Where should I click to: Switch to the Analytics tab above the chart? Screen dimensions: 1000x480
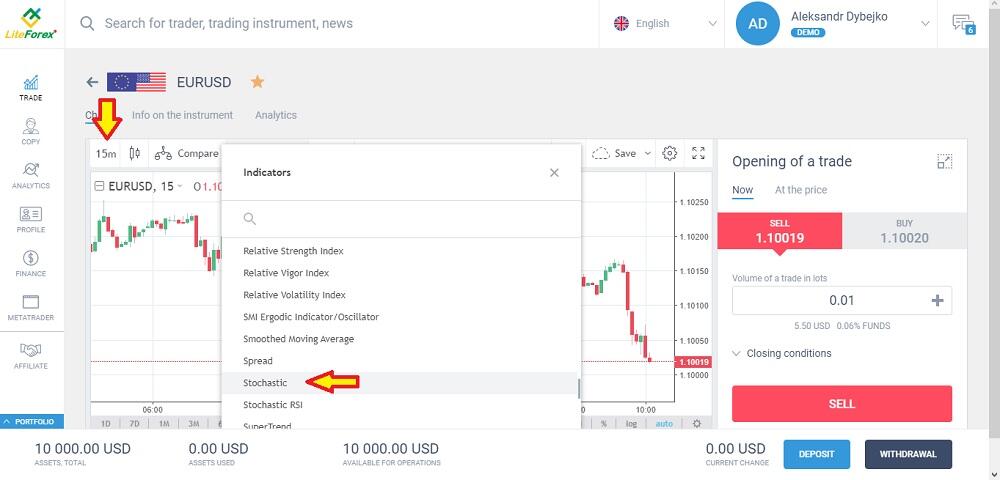click(276, 115)
